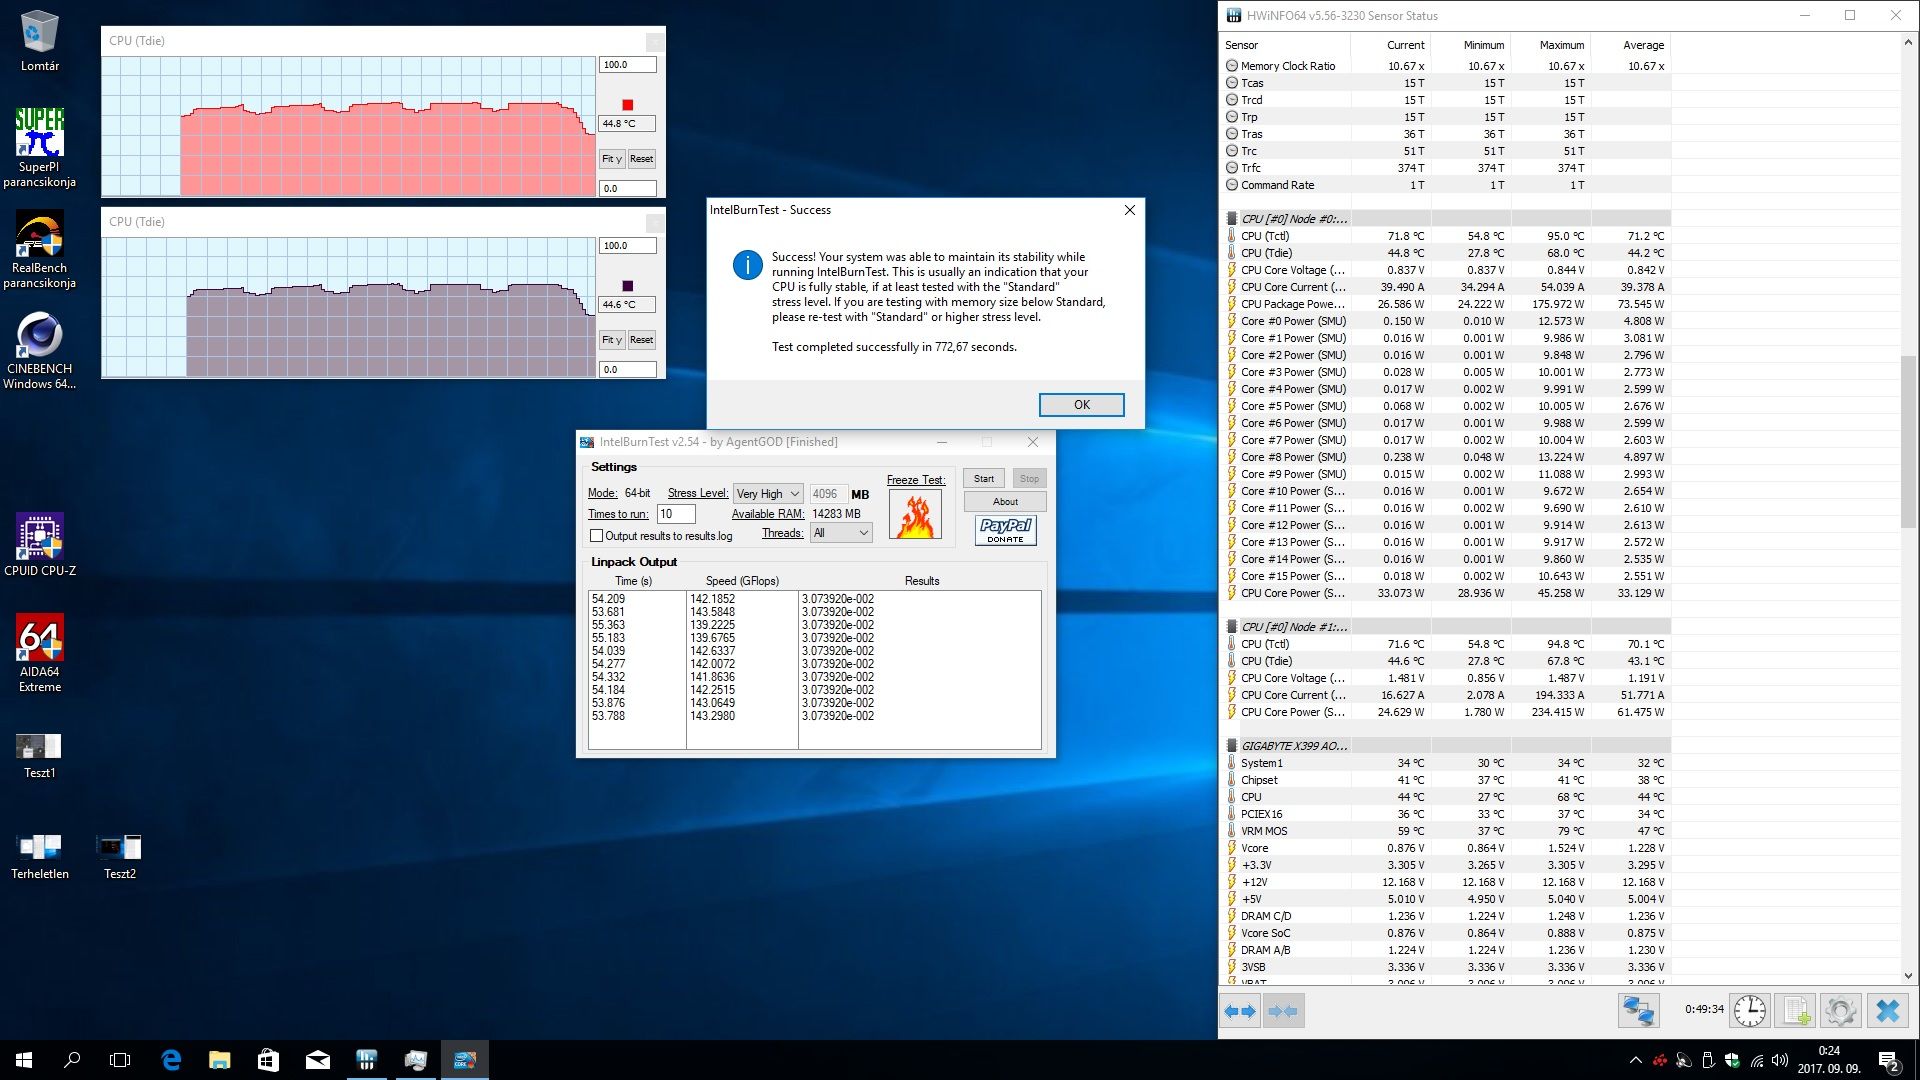Click the flame Freeze Test icon in IntelBurnTest
The width and height of the screenshot is (1920, 1080).
(x=915, y=515)
